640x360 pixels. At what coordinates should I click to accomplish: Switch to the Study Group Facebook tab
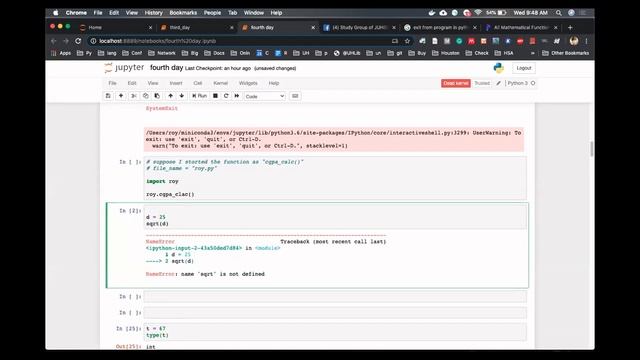coord(360,27)
